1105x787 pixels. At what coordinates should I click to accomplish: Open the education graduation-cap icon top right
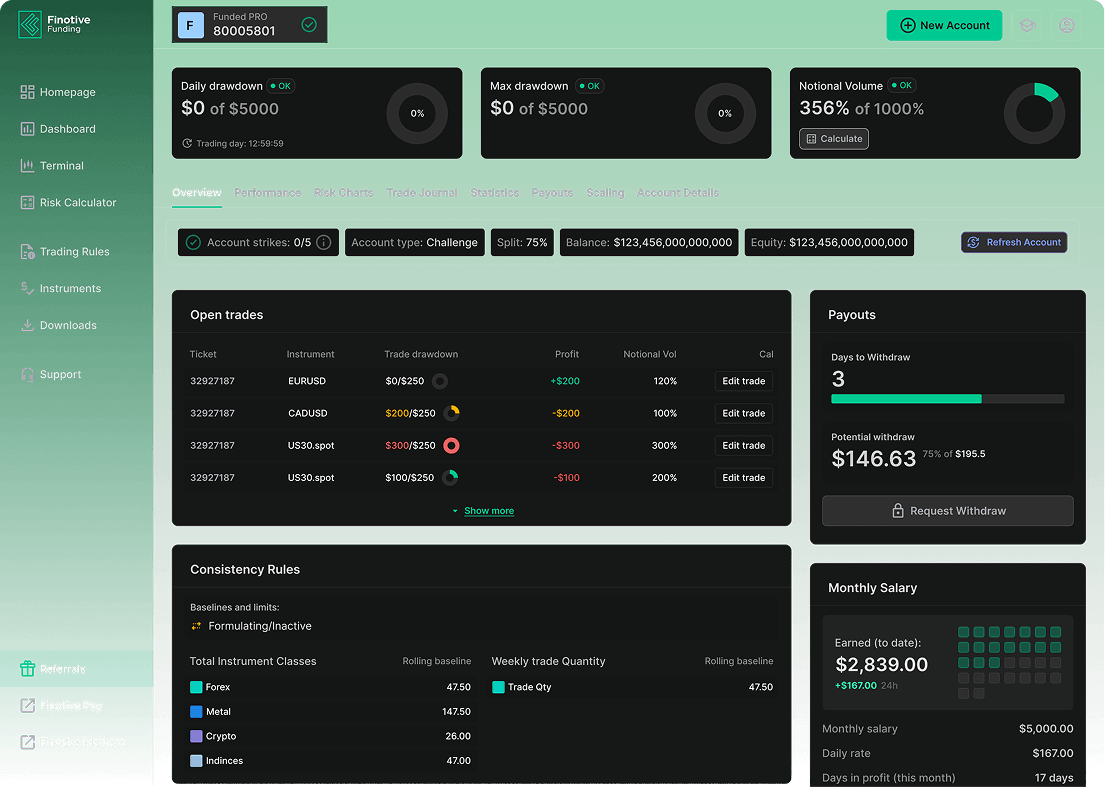(1027, 25)
